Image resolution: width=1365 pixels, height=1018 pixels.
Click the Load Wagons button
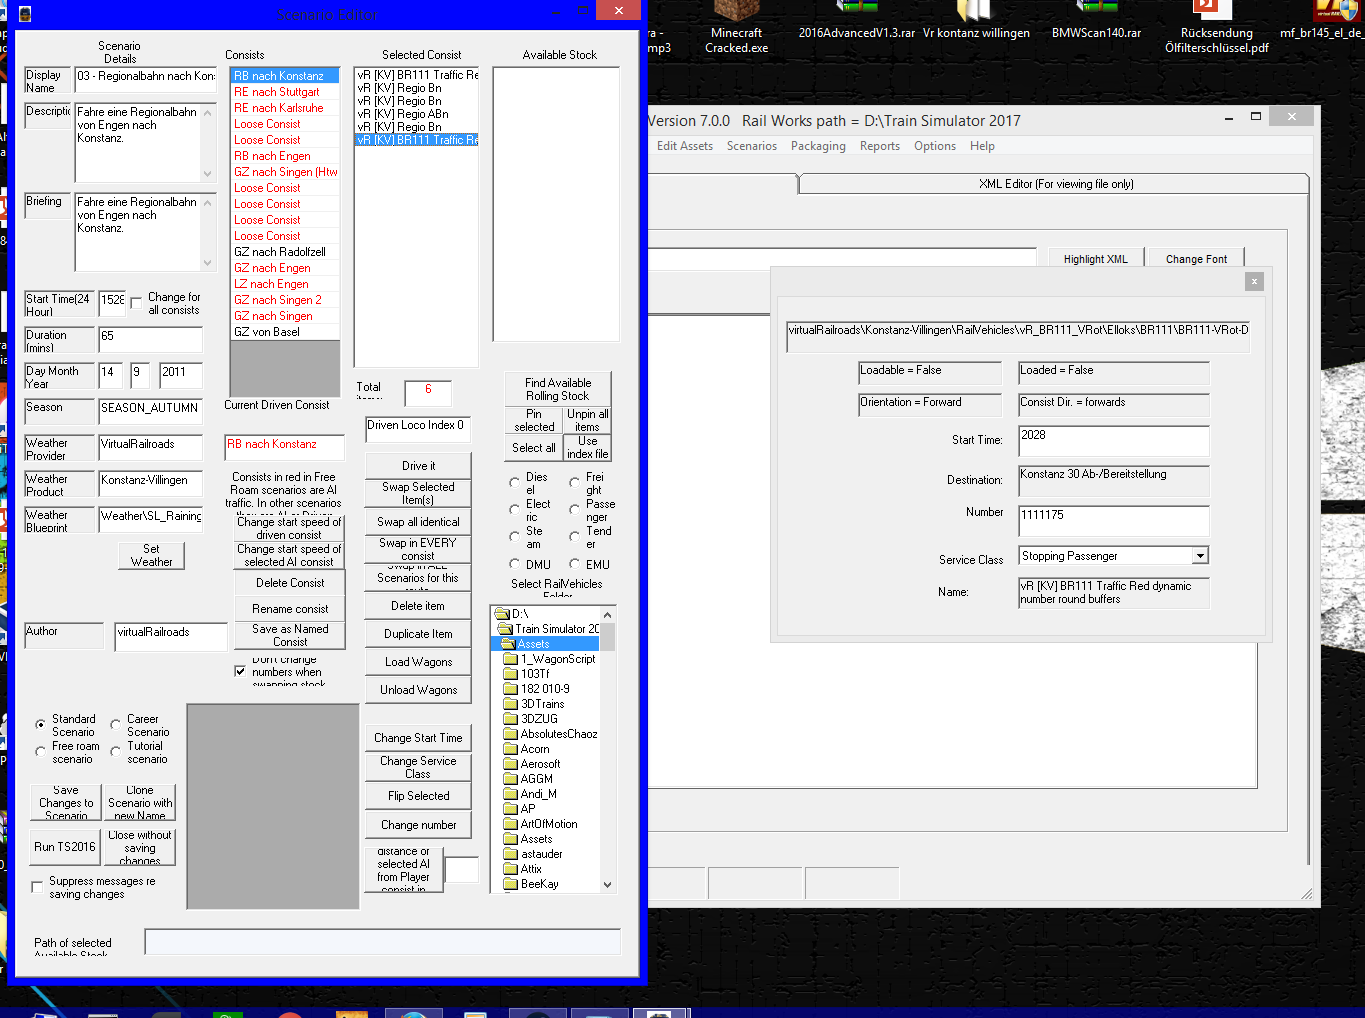pos(418,662)
